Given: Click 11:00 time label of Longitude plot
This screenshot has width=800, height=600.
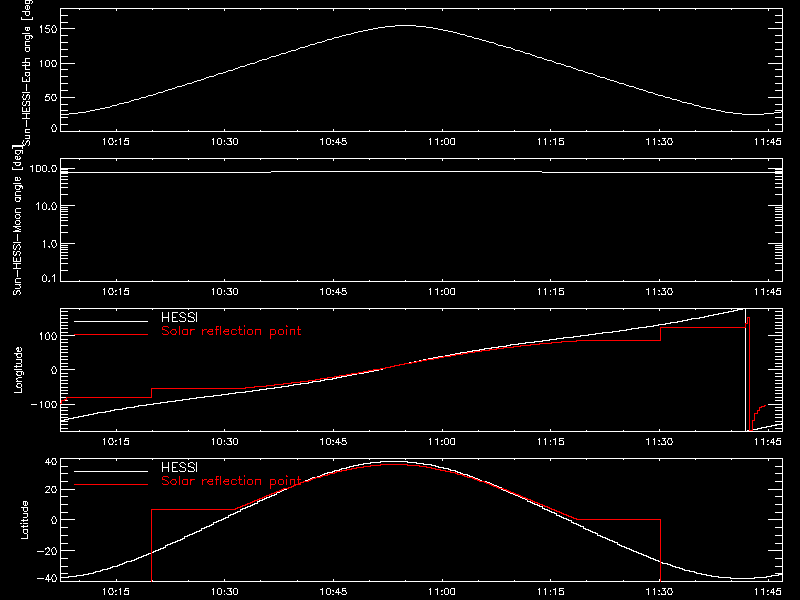Looking at the screenshot, I should [x=442, y=441].
